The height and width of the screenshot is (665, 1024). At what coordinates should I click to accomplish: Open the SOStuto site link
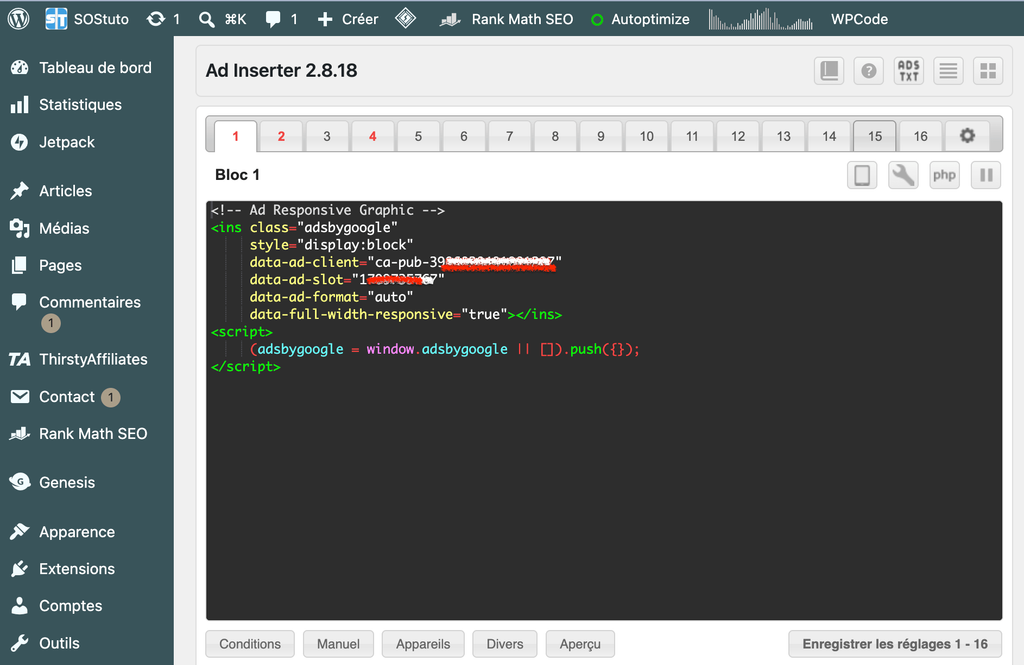click(x=87, y=19)
